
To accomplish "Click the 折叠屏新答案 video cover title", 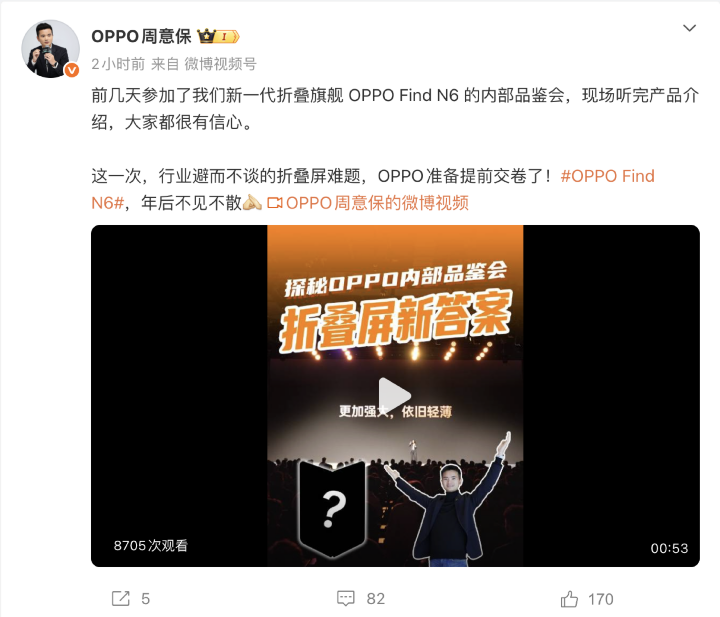I will (x=396, y=320).
